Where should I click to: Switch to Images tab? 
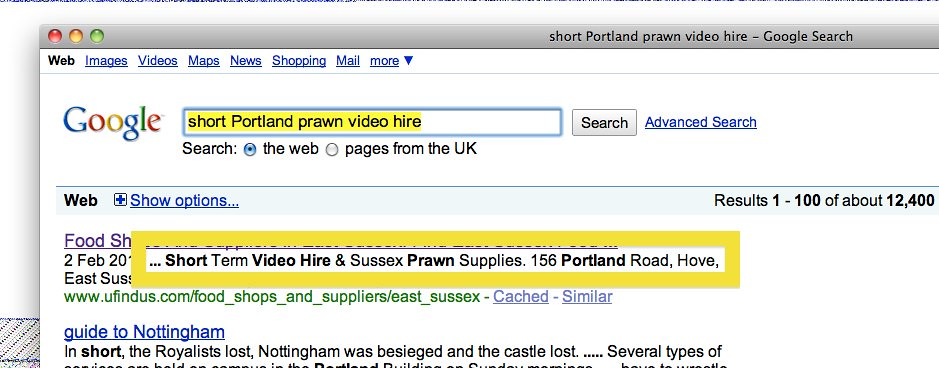point(106,60)
